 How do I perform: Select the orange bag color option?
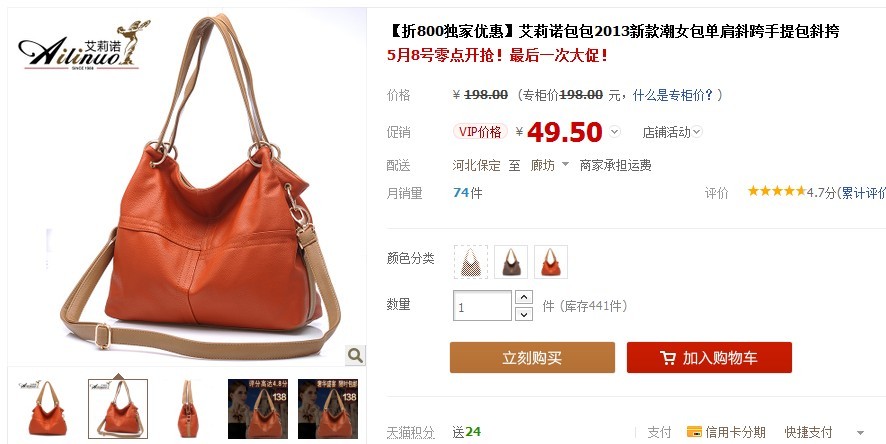551,262
